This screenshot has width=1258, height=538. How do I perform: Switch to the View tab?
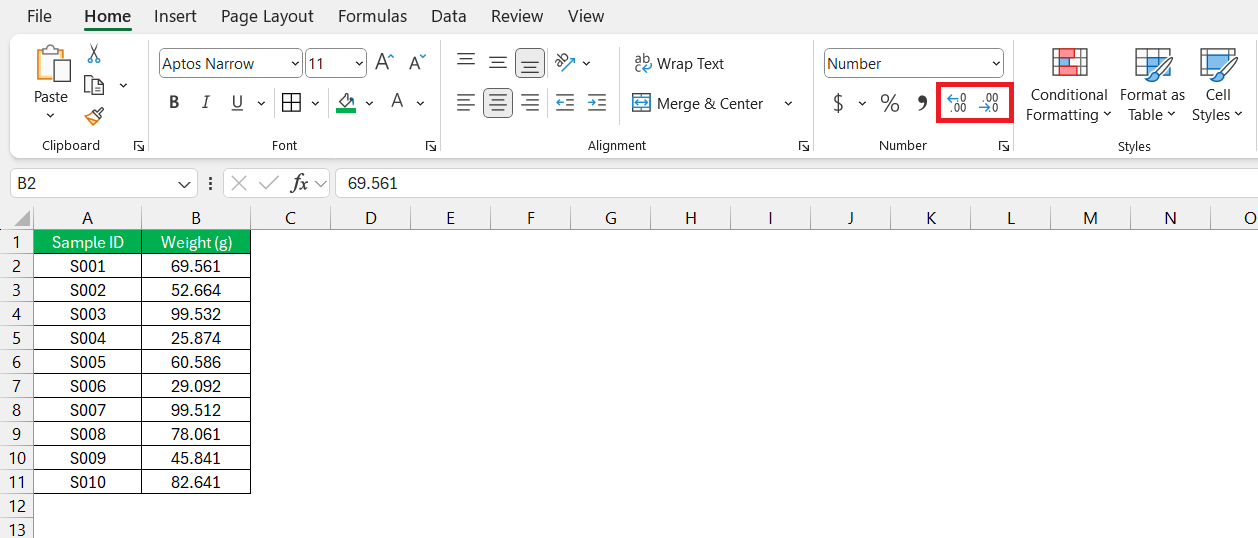coord(586,16)
